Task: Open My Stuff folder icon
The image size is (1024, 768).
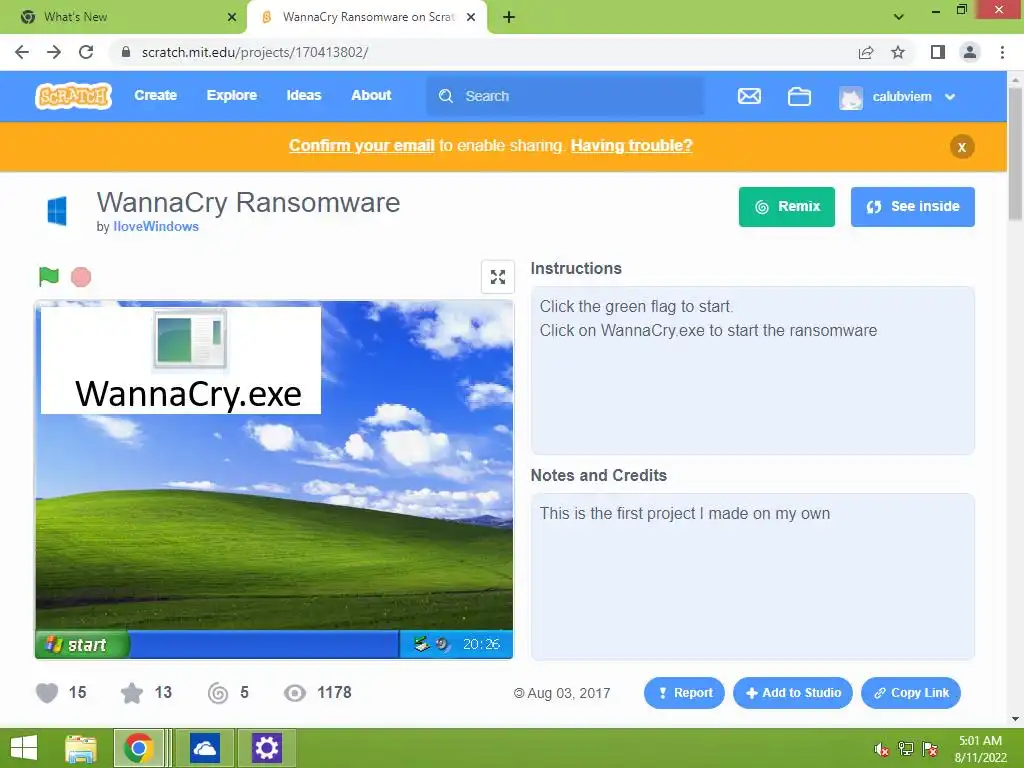Action: 799,97
